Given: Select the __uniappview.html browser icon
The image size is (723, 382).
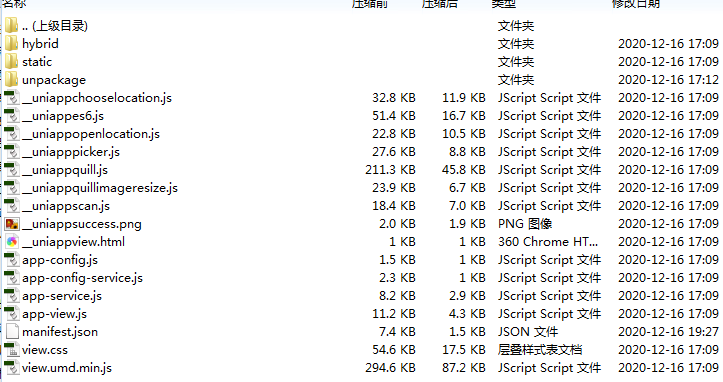Looking at the screenshot, I should 12,242.
